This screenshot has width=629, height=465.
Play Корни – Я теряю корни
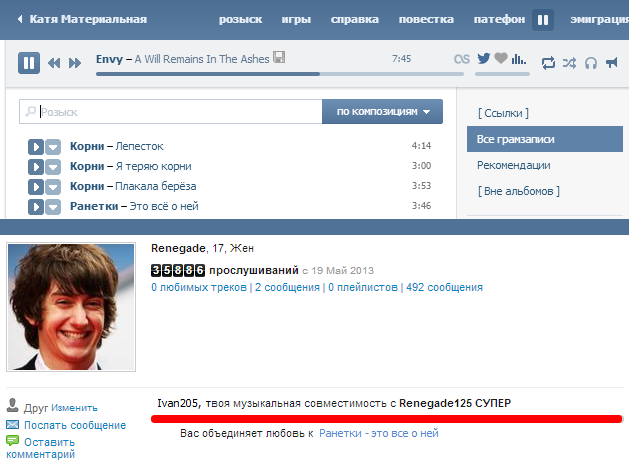tap(36, 167)
